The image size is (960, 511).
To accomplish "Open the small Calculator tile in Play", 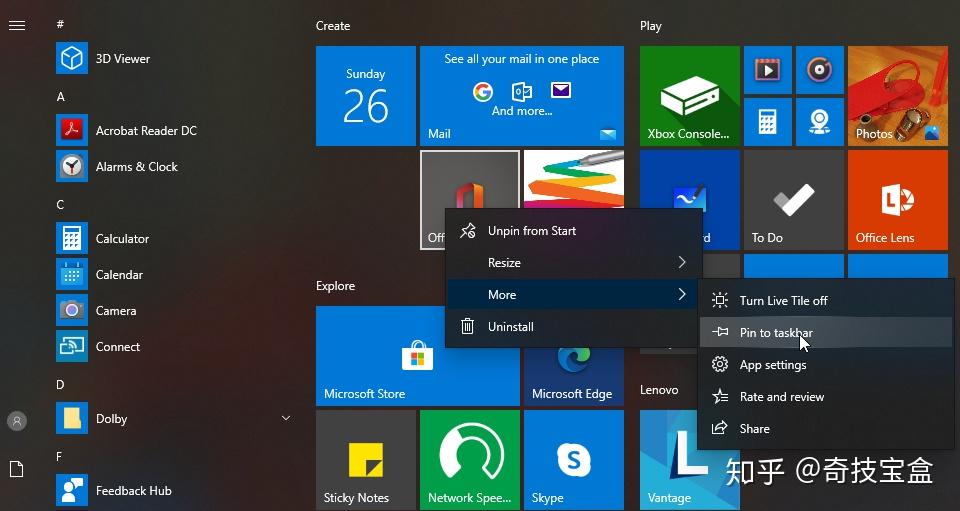I will (768, 122).
